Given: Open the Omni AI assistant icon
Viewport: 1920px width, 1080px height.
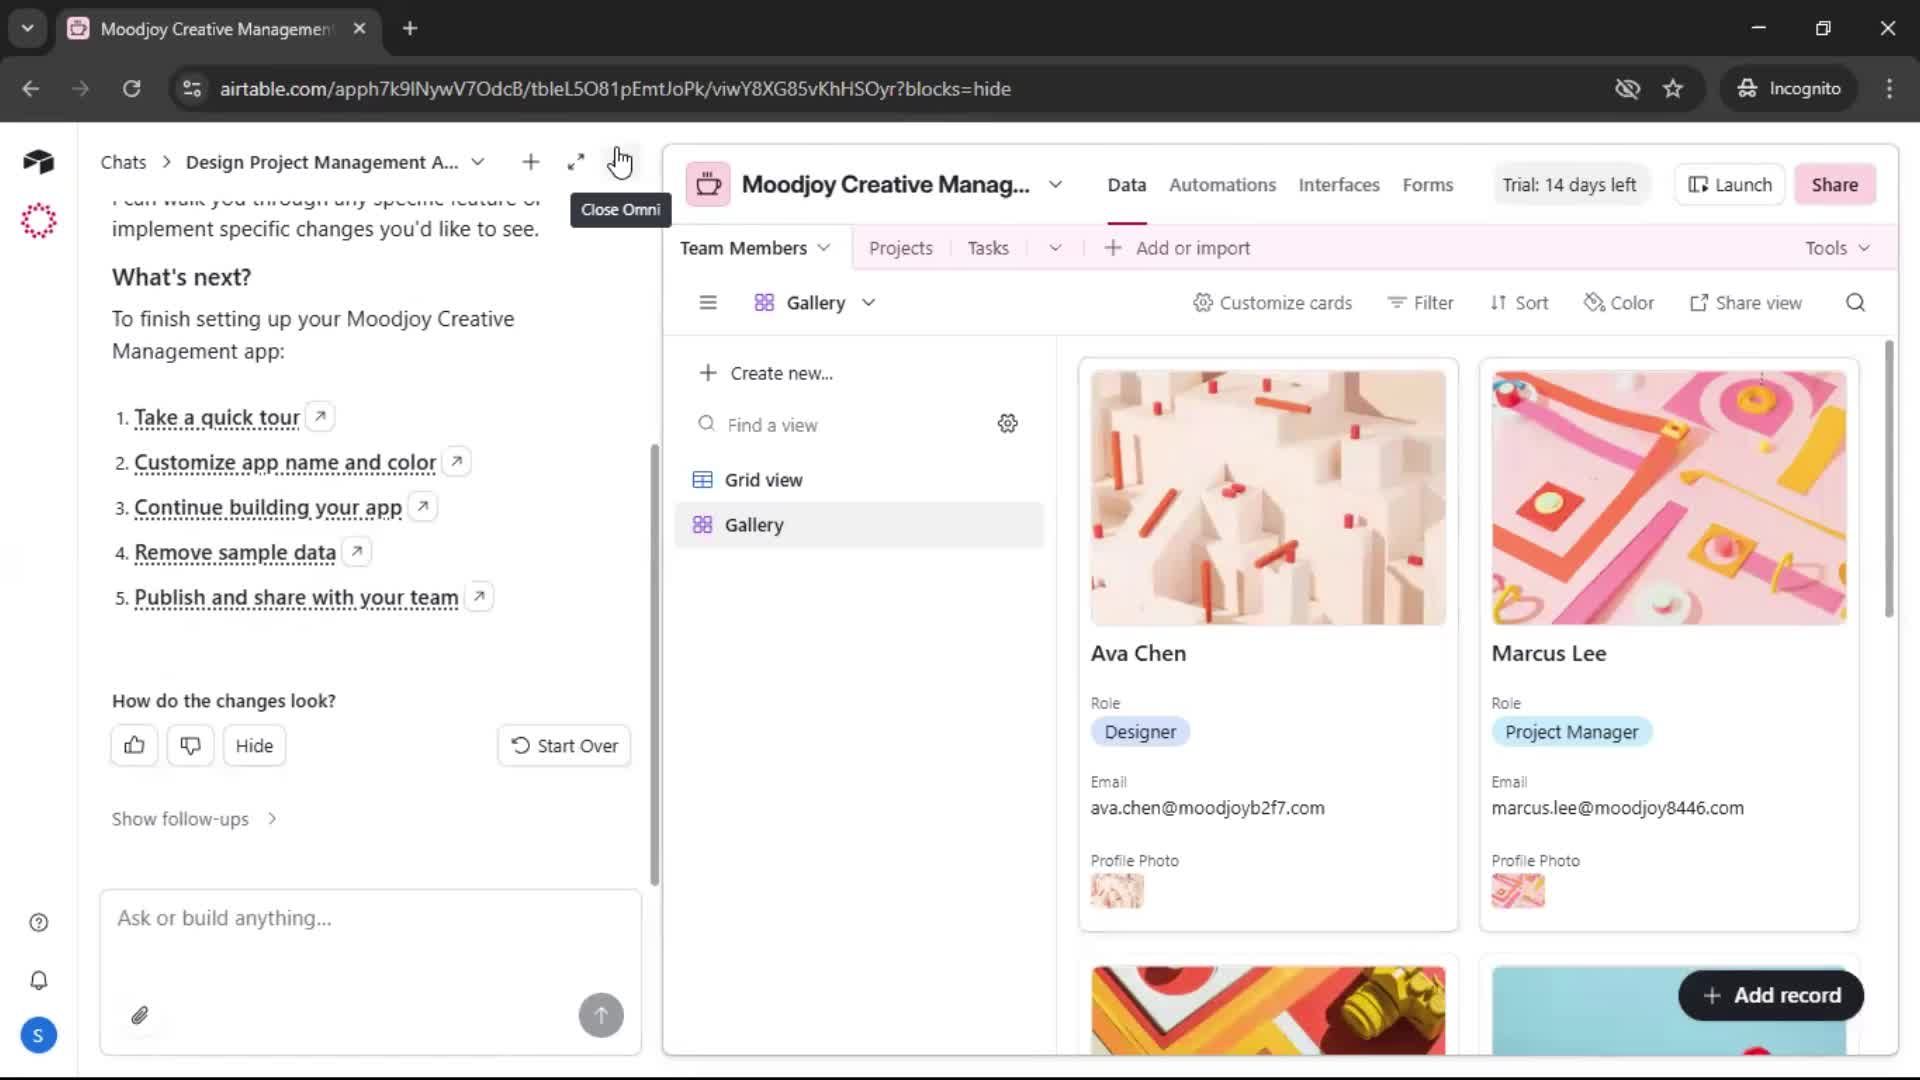Looking at the screenshot, I should click(x=38, y=221).
